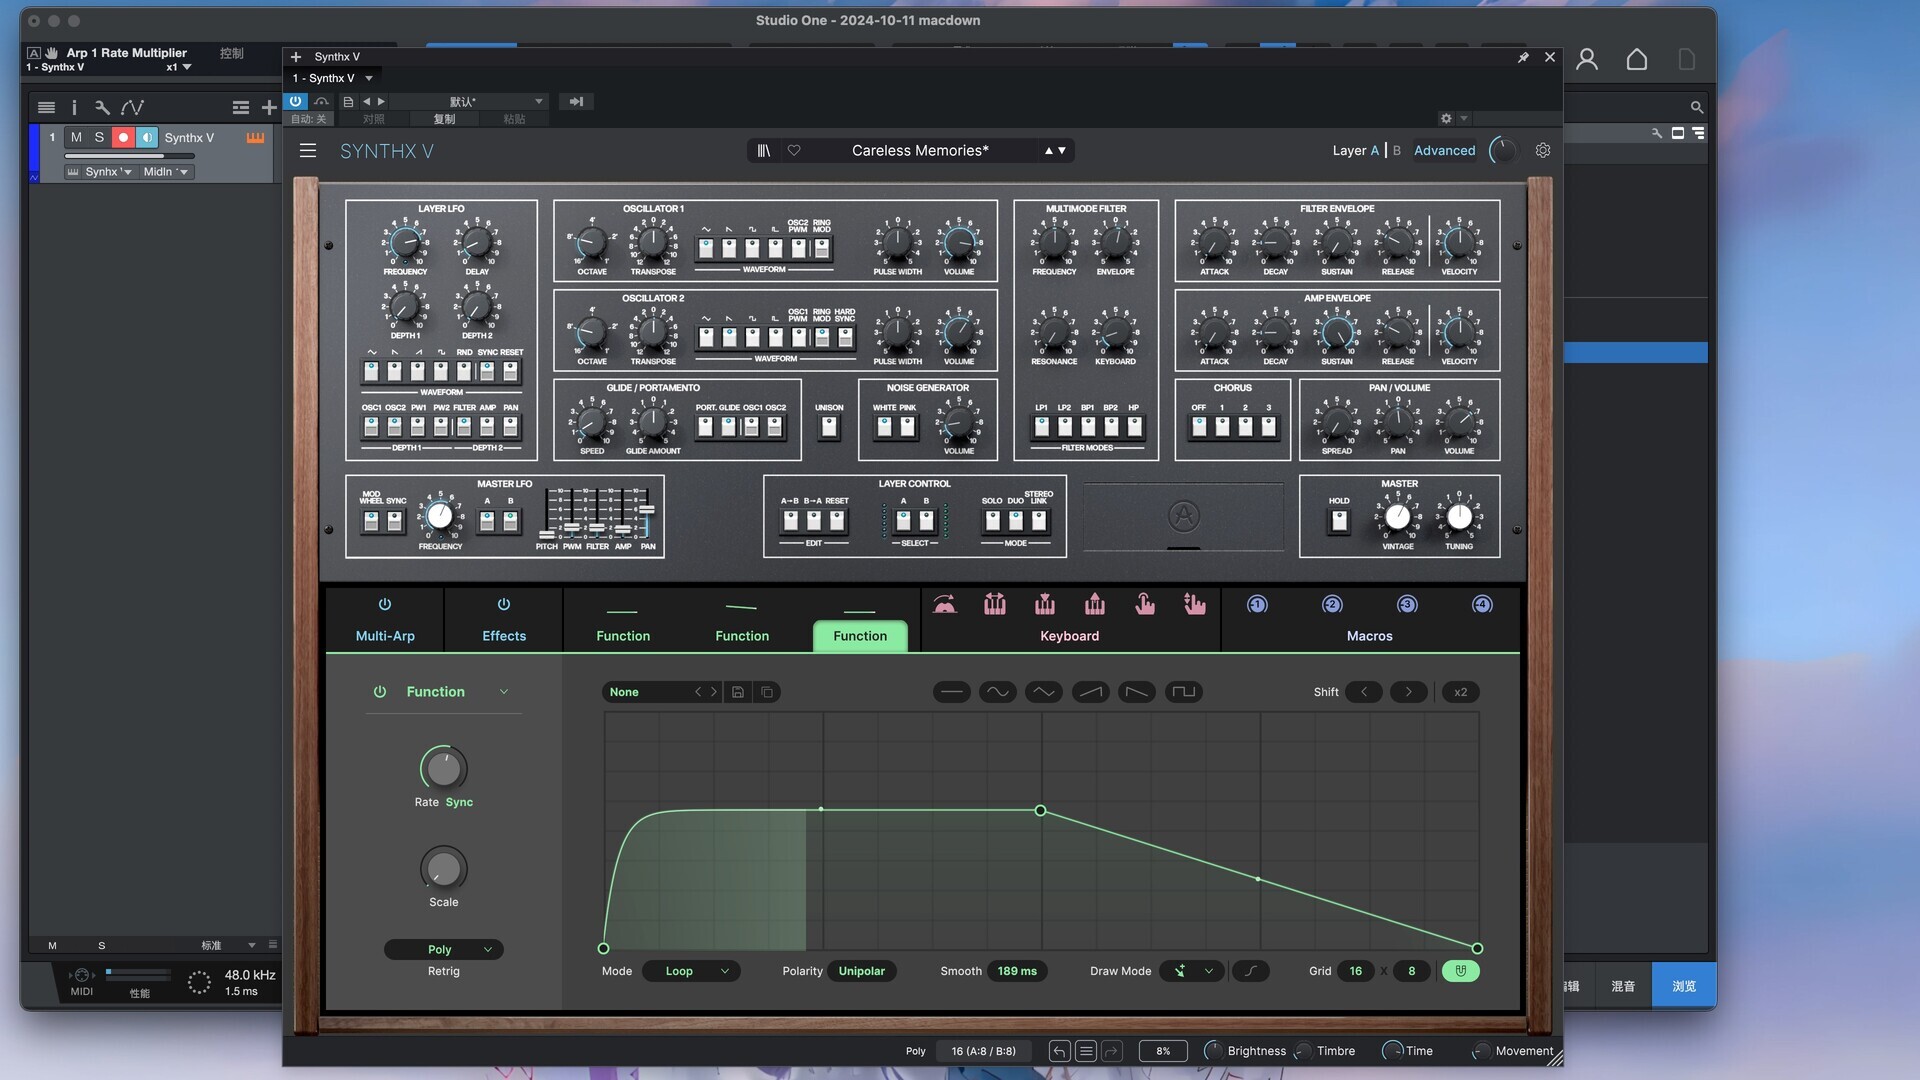The height and width of the screenshot is (1080, 1920).
Task: Select Macro 2 icon
Action: [x=1332, y=604]
